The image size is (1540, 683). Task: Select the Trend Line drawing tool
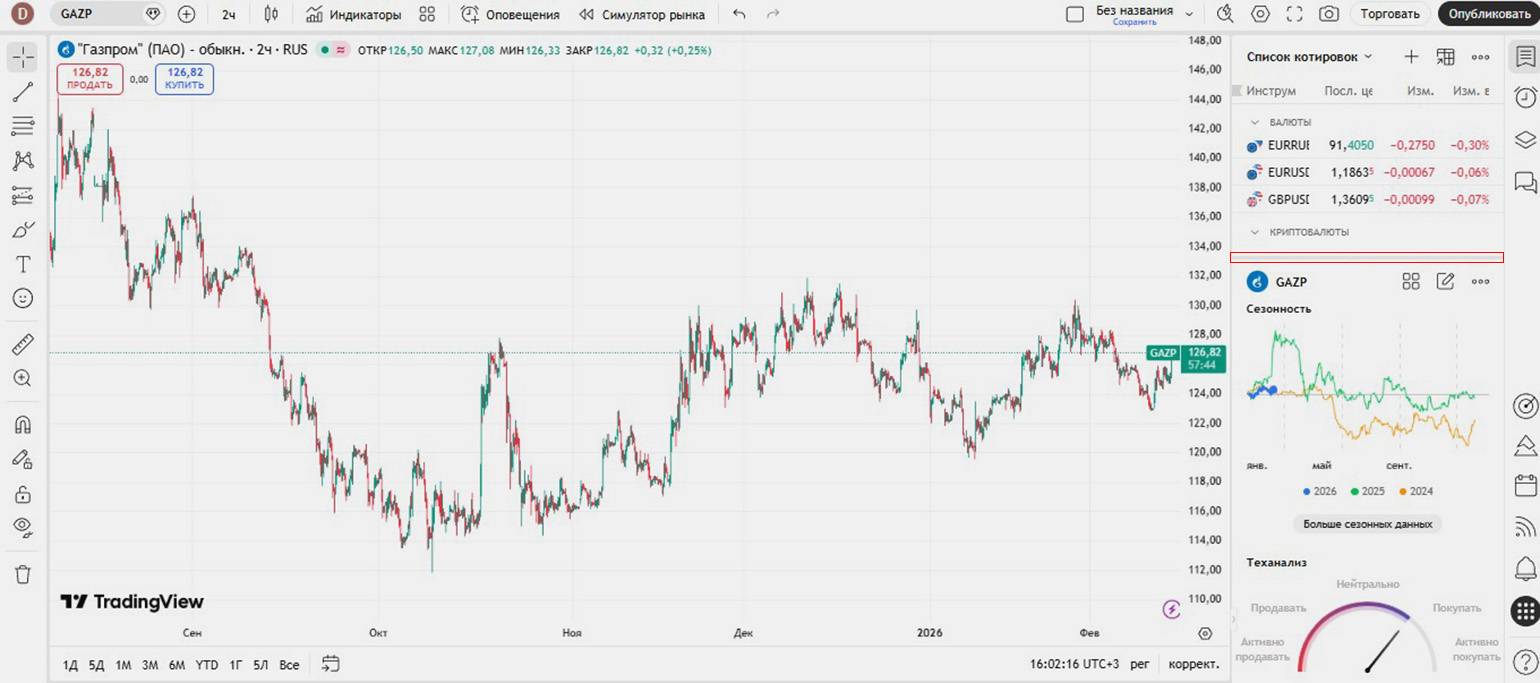tap(23, 93)
